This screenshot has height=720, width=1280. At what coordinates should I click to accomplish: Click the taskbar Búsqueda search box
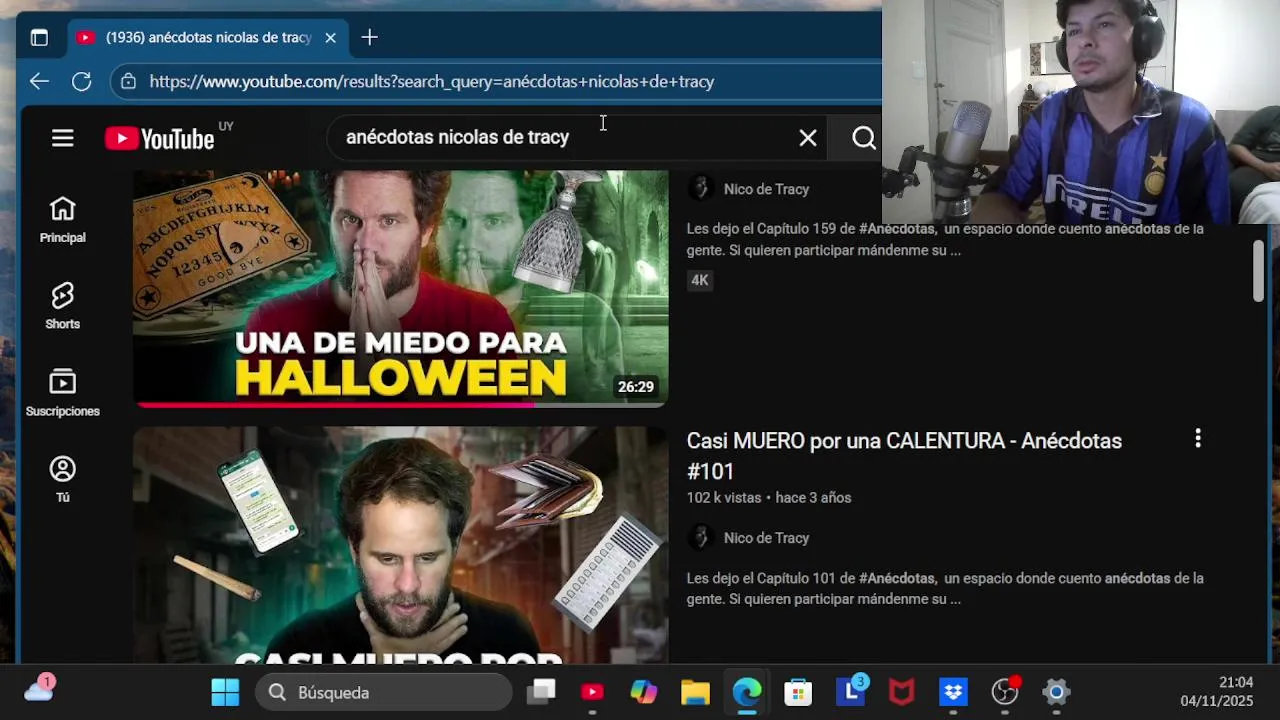point(384,692)
